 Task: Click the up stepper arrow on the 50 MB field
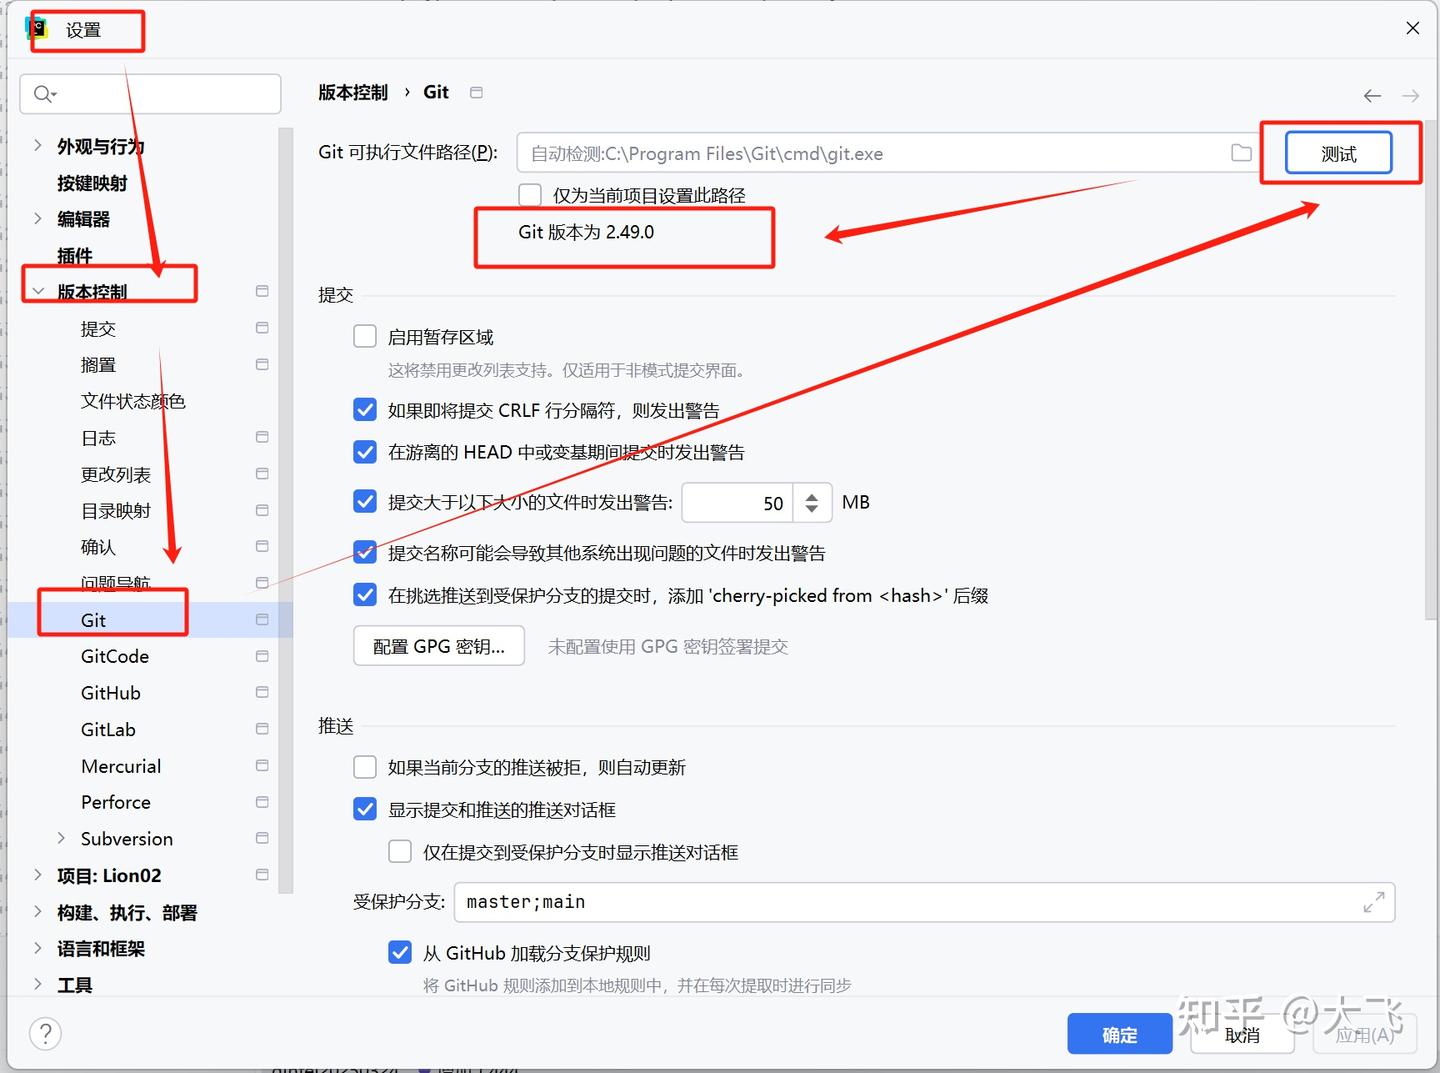(x=812, y=495)
